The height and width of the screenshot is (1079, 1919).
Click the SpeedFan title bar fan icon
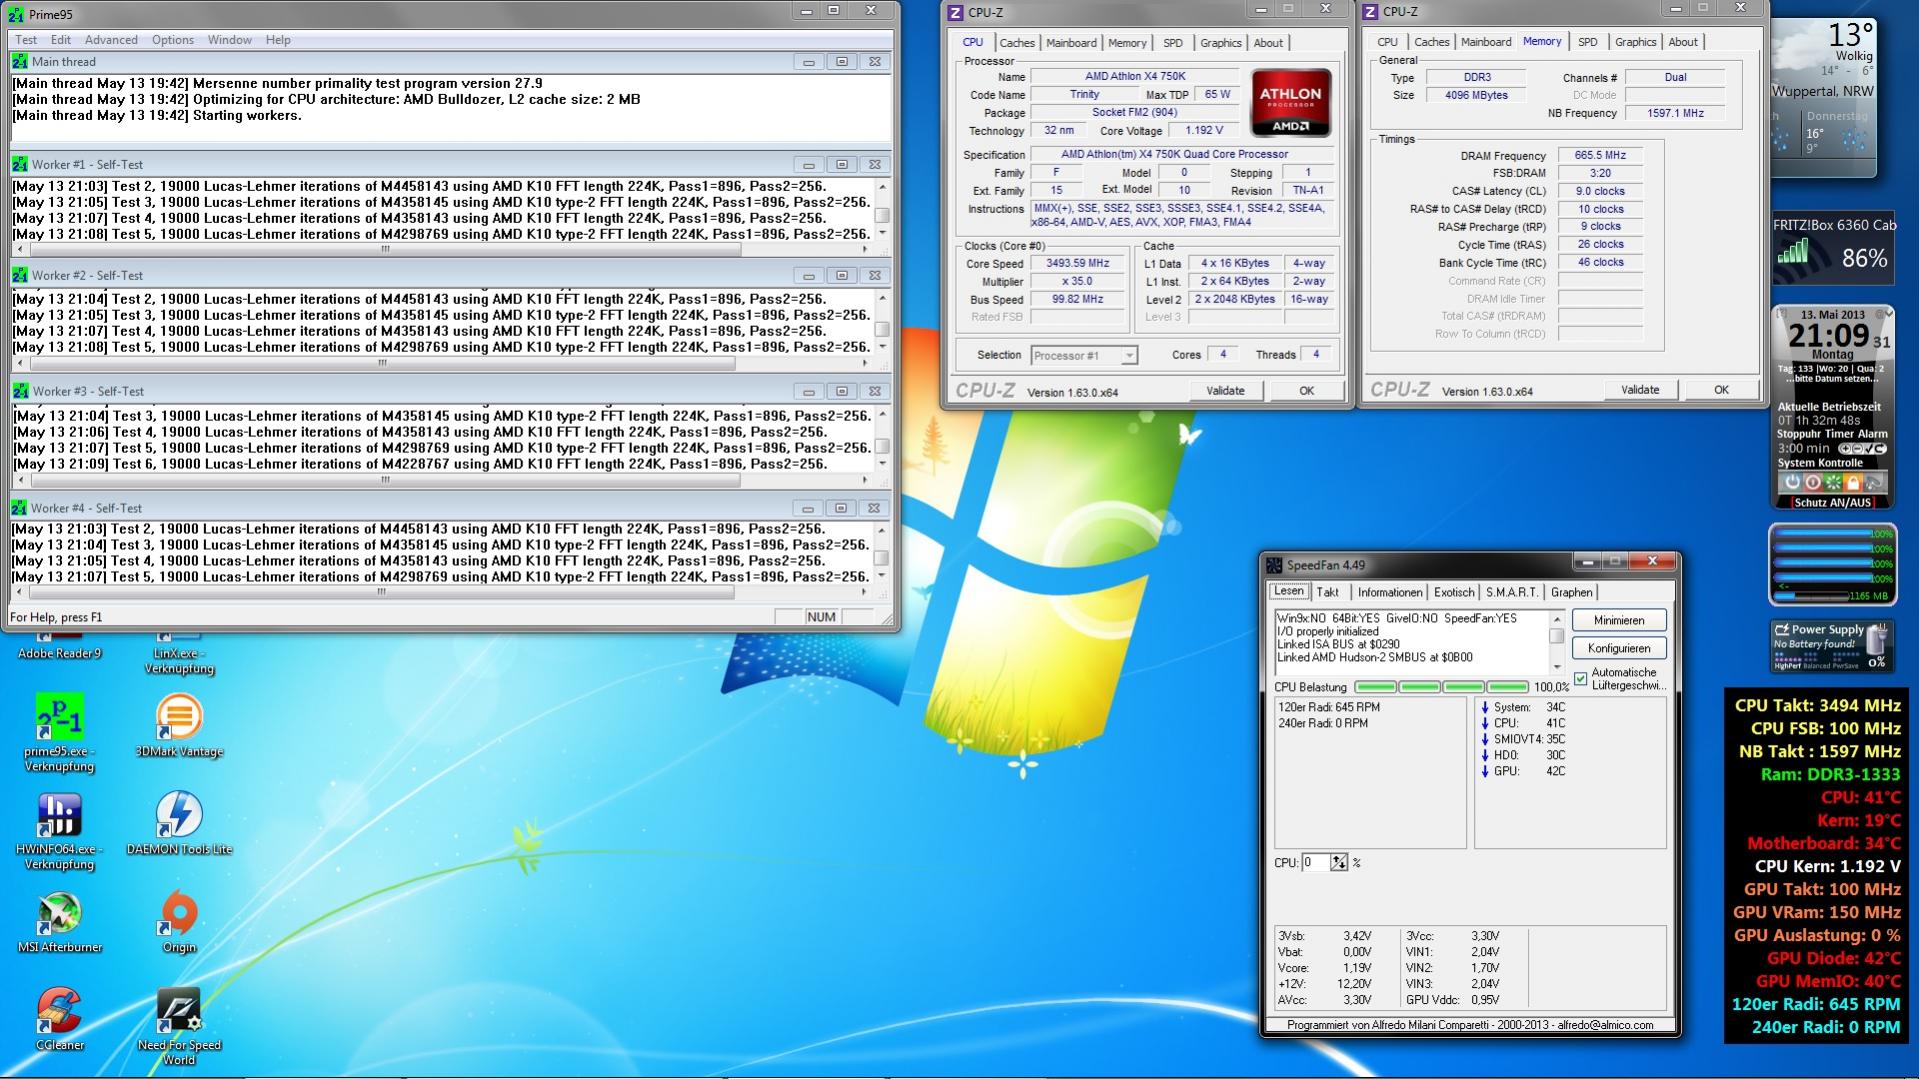tap(1273, 565)
